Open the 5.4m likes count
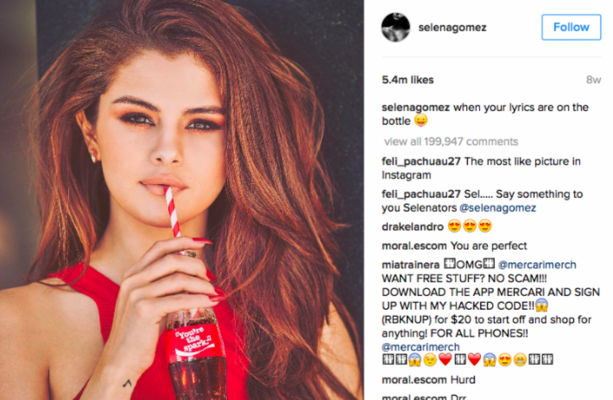 [x=408, y=80]
